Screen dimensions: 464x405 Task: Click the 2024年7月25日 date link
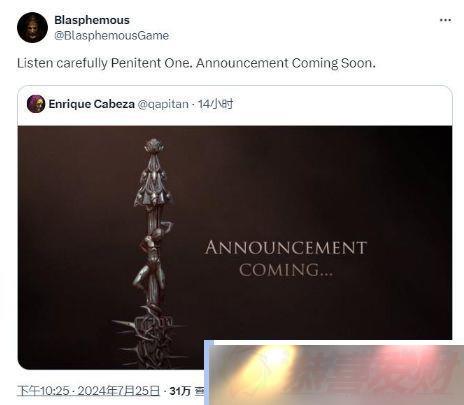click(119, 391)
